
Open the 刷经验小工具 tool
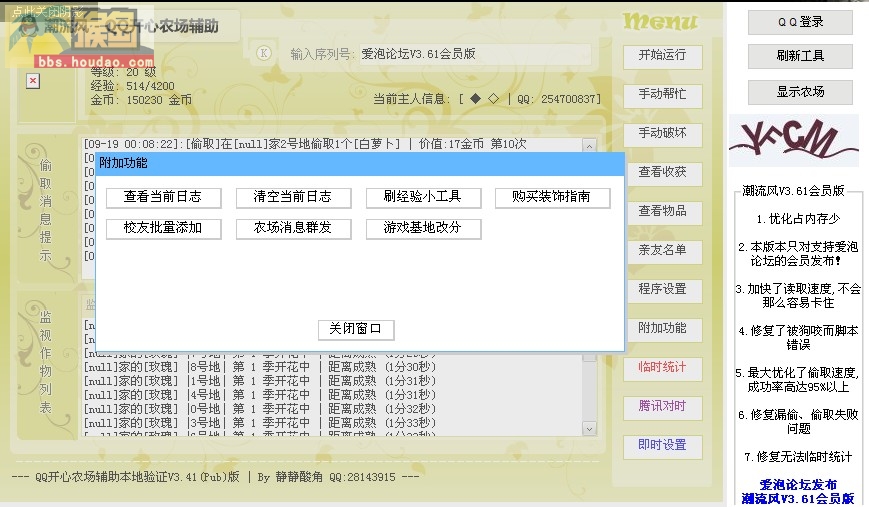423,197
